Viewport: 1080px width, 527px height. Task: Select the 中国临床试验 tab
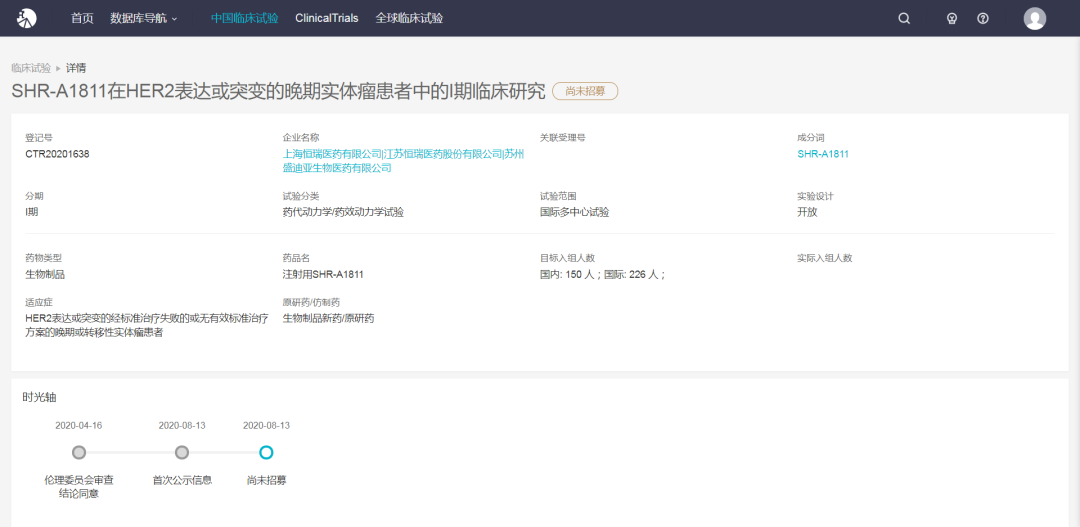245,19
